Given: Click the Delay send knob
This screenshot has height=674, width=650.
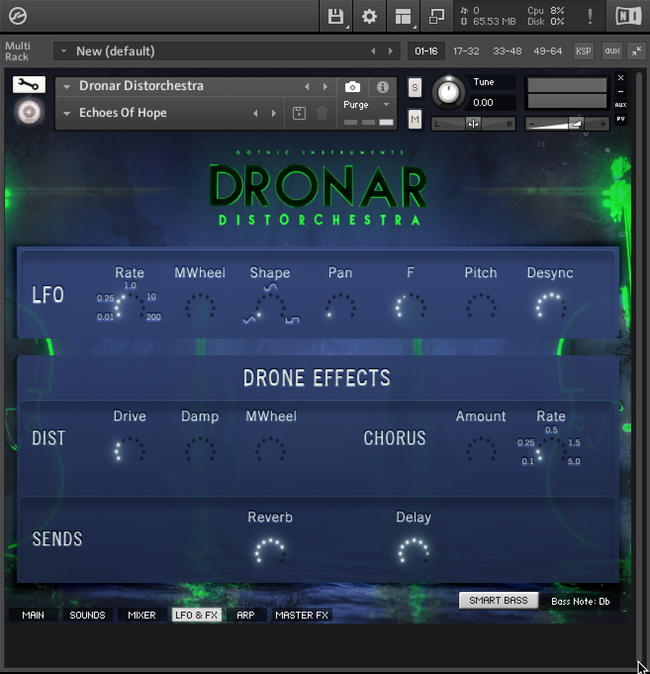Looking at the screenshot, I should (x=413, y=550).
